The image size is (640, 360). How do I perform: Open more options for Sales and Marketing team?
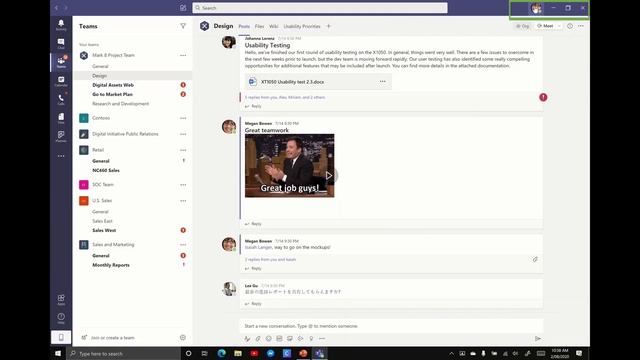[183, 244]
